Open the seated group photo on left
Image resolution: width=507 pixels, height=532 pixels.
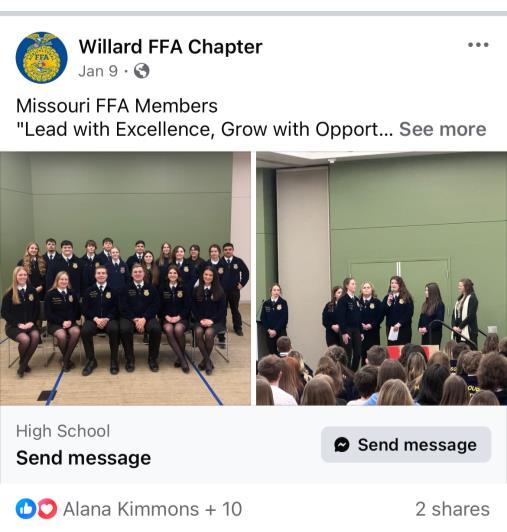(125, 278)
